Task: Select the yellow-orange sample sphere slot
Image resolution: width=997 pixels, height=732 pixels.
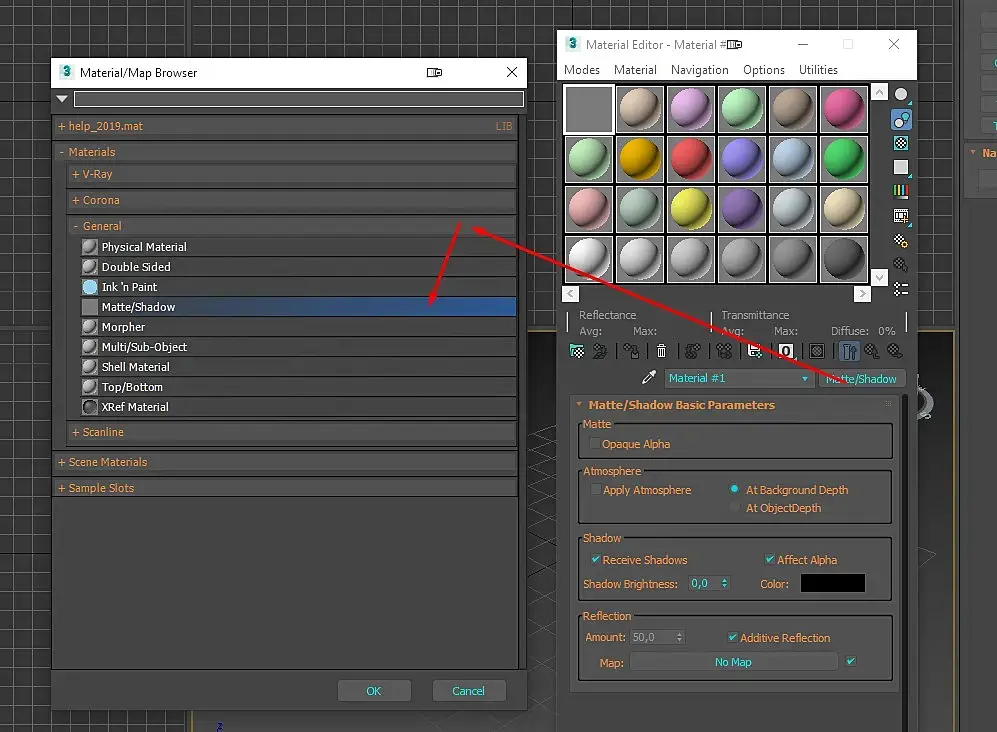Action: [x=640, y=159]
